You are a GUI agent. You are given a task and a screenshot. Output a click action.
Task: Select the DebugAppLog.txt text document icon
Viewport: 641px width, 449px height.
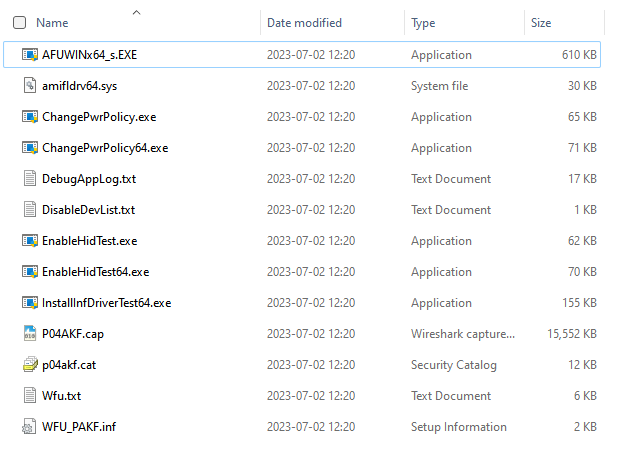pyautogui.click(x=30, y=179)
